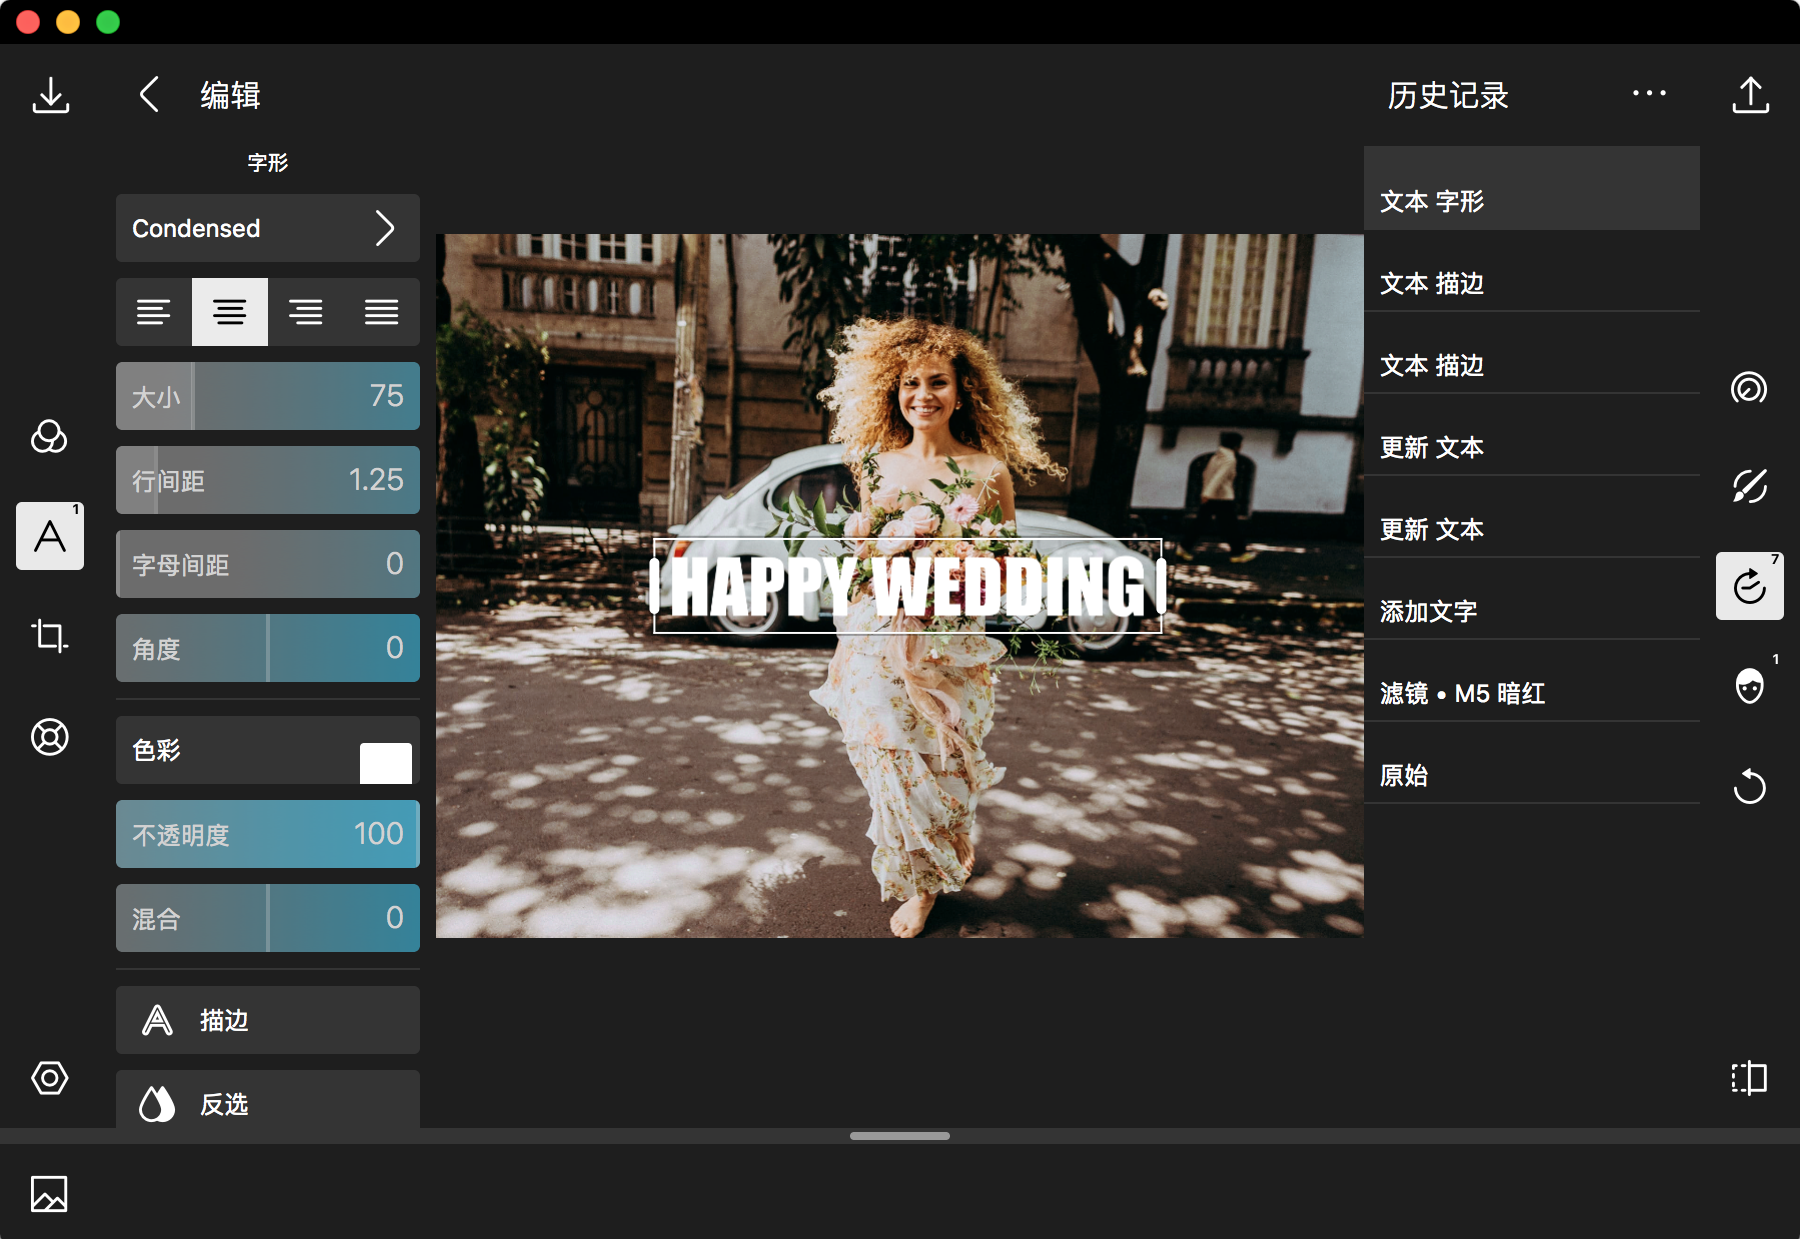Justify text alignment
Screen dimensions: 1800x1239
click(382, 312)
